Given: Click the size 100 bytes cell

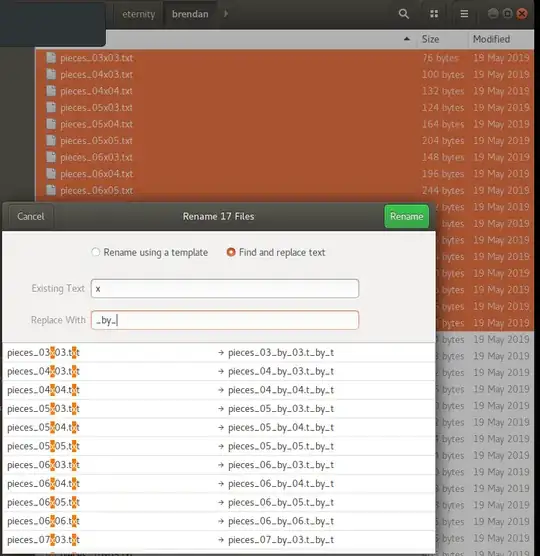Looking at the screenshot, I should pos(443,74).
